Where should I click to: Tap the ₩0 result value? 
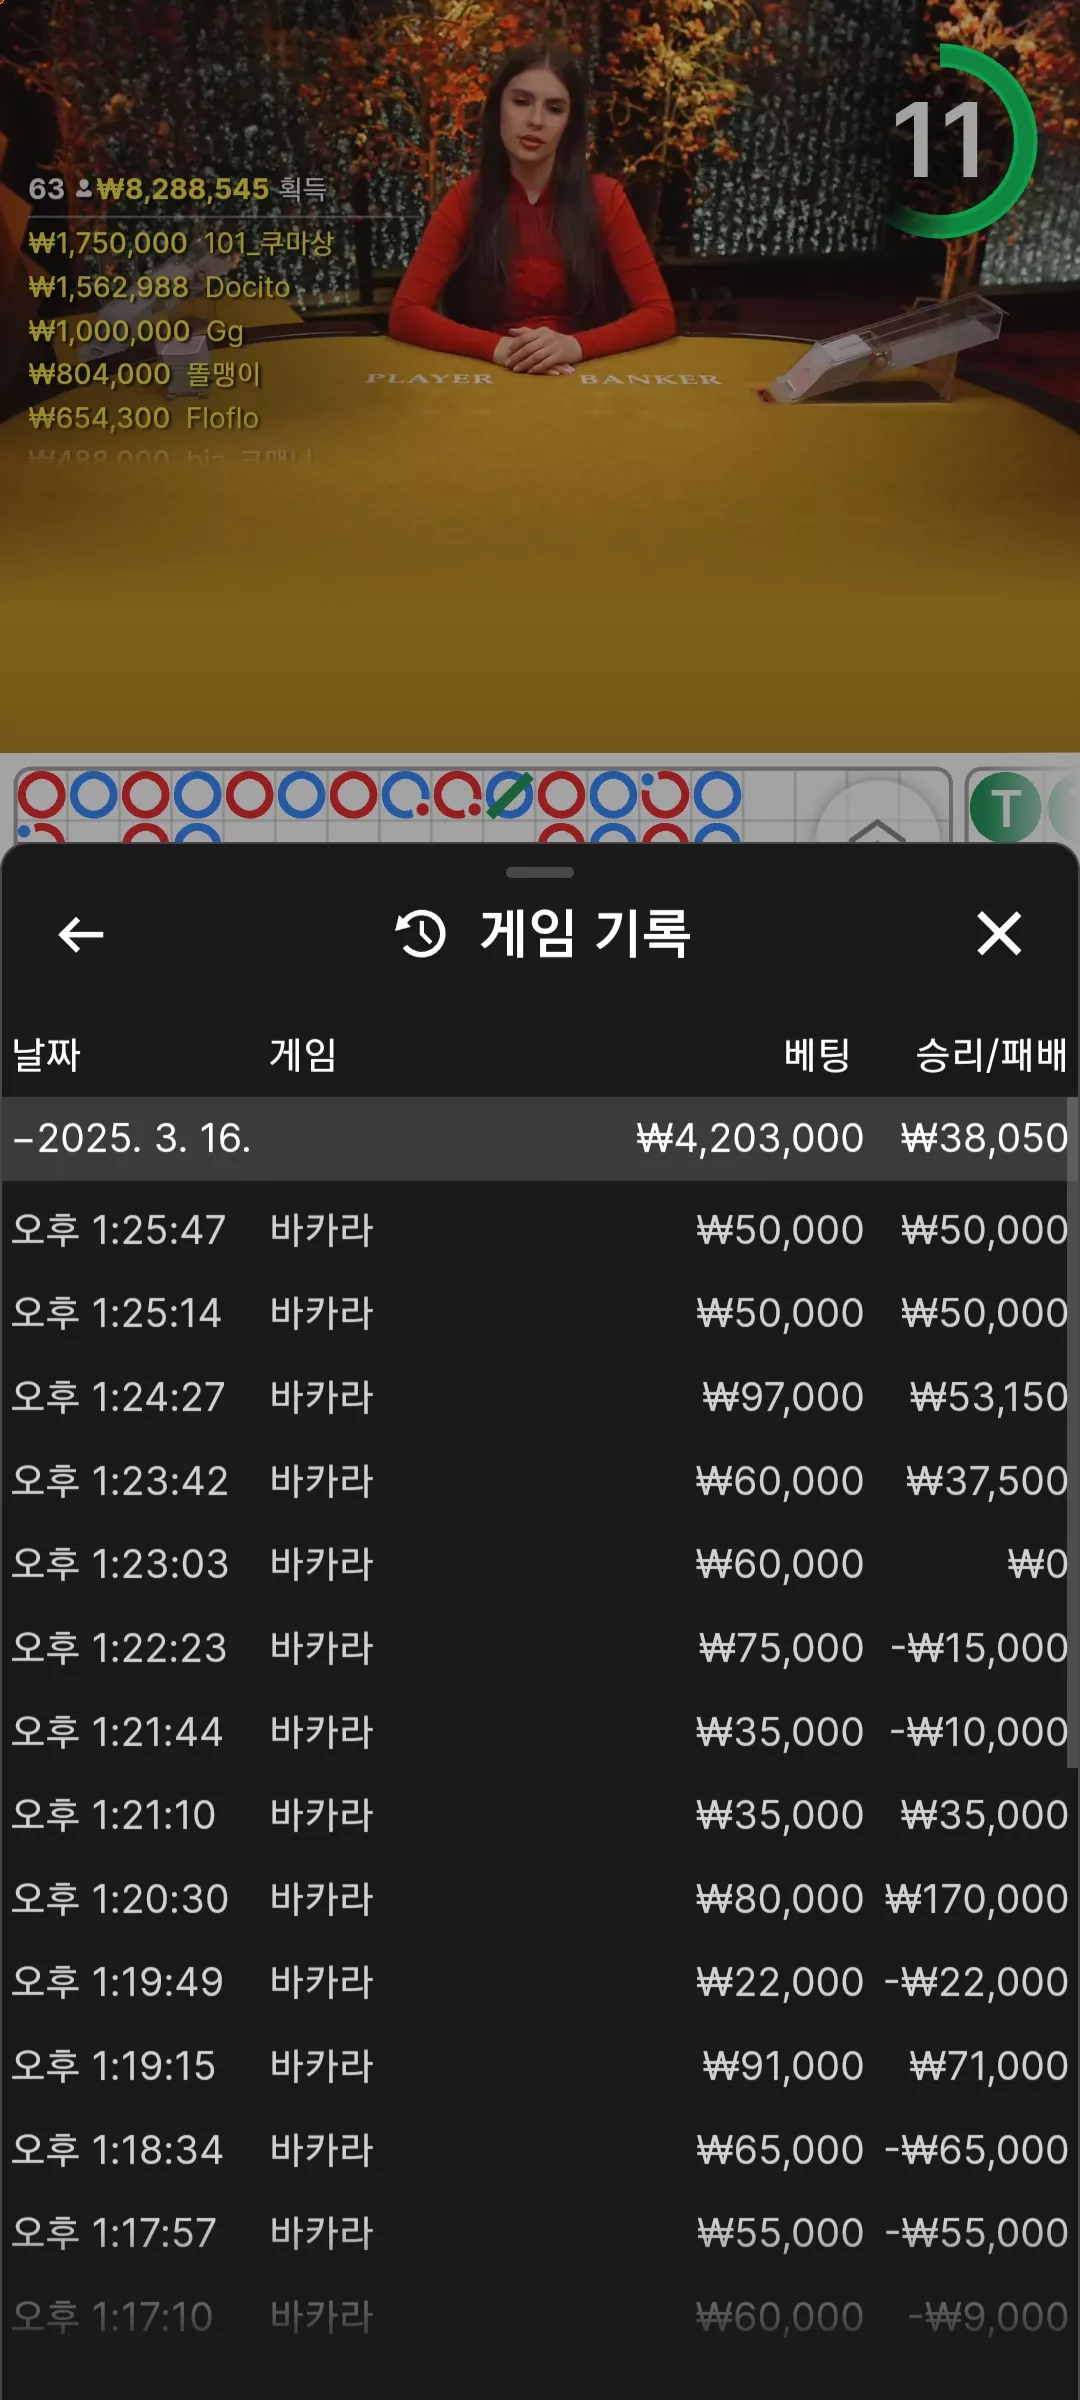click(1038, 1563)
